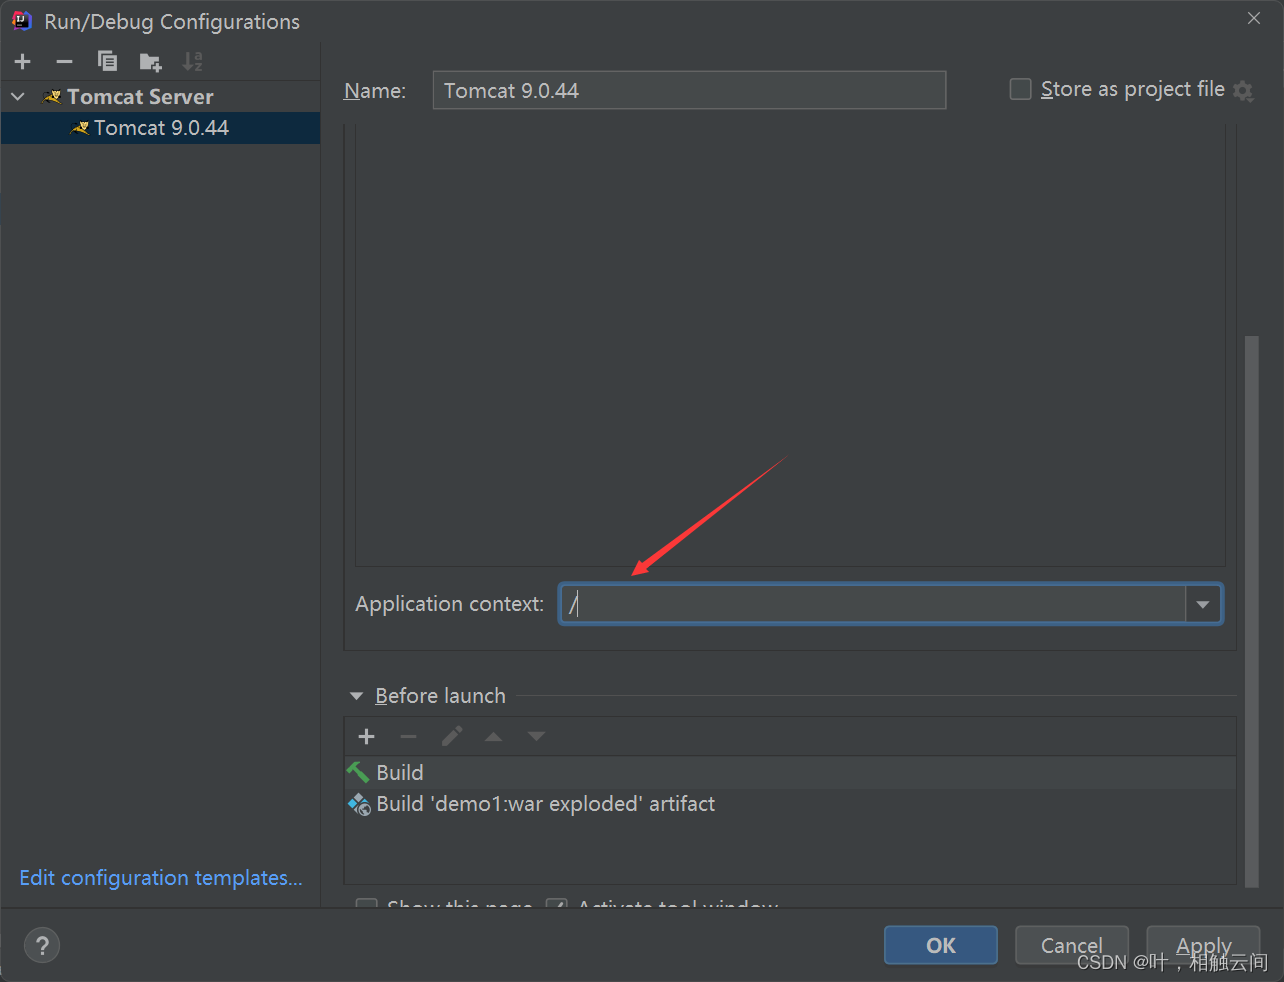The image size is (1284, 982).
Task: Click the Tomcat Server group icon
Action: click(52, 97)
